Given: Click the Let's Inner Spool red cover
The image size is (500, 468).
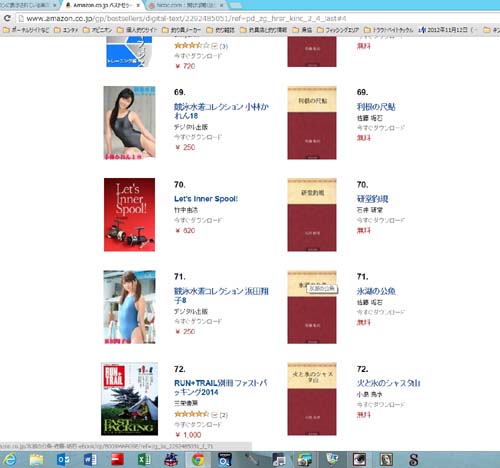Looking at the screenshot, I should click(x=129, y=215).
